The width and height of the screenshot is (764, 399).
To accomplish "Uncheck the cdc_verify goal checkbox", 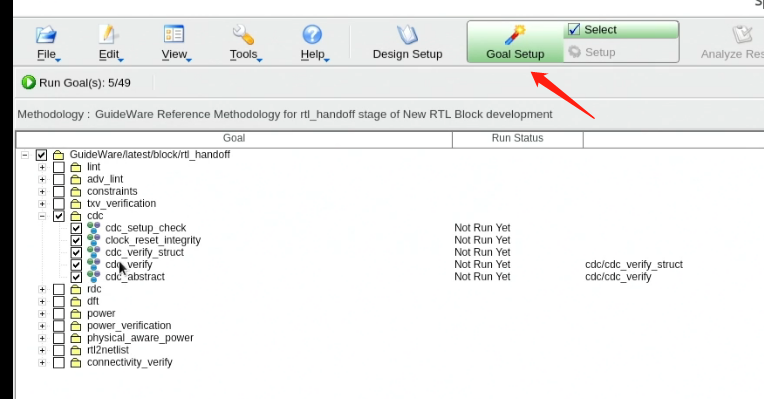I will tap(76, 265).
